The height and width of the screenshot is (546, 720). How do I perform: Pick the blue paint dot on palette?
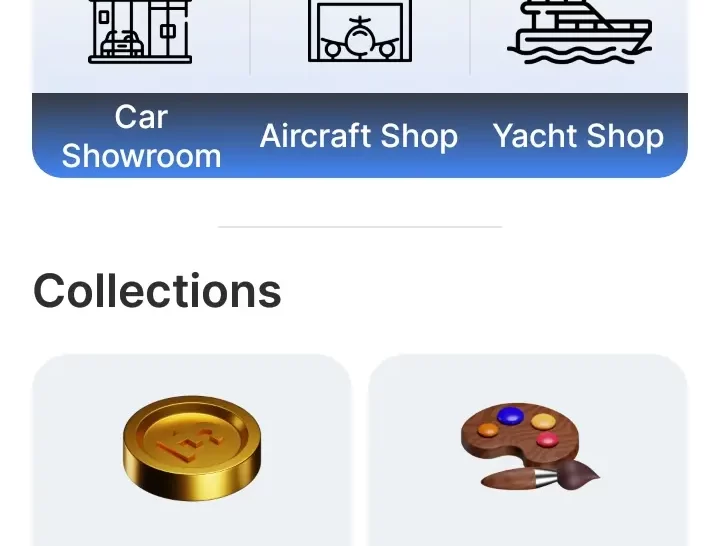click(x=510, y=416)
